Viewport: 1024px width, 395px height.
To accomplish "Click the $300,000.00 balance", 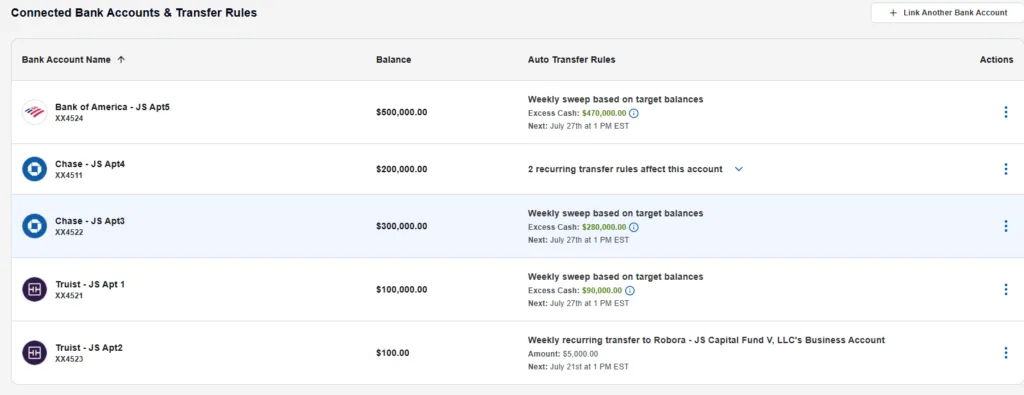I will [x=402, y=226].
